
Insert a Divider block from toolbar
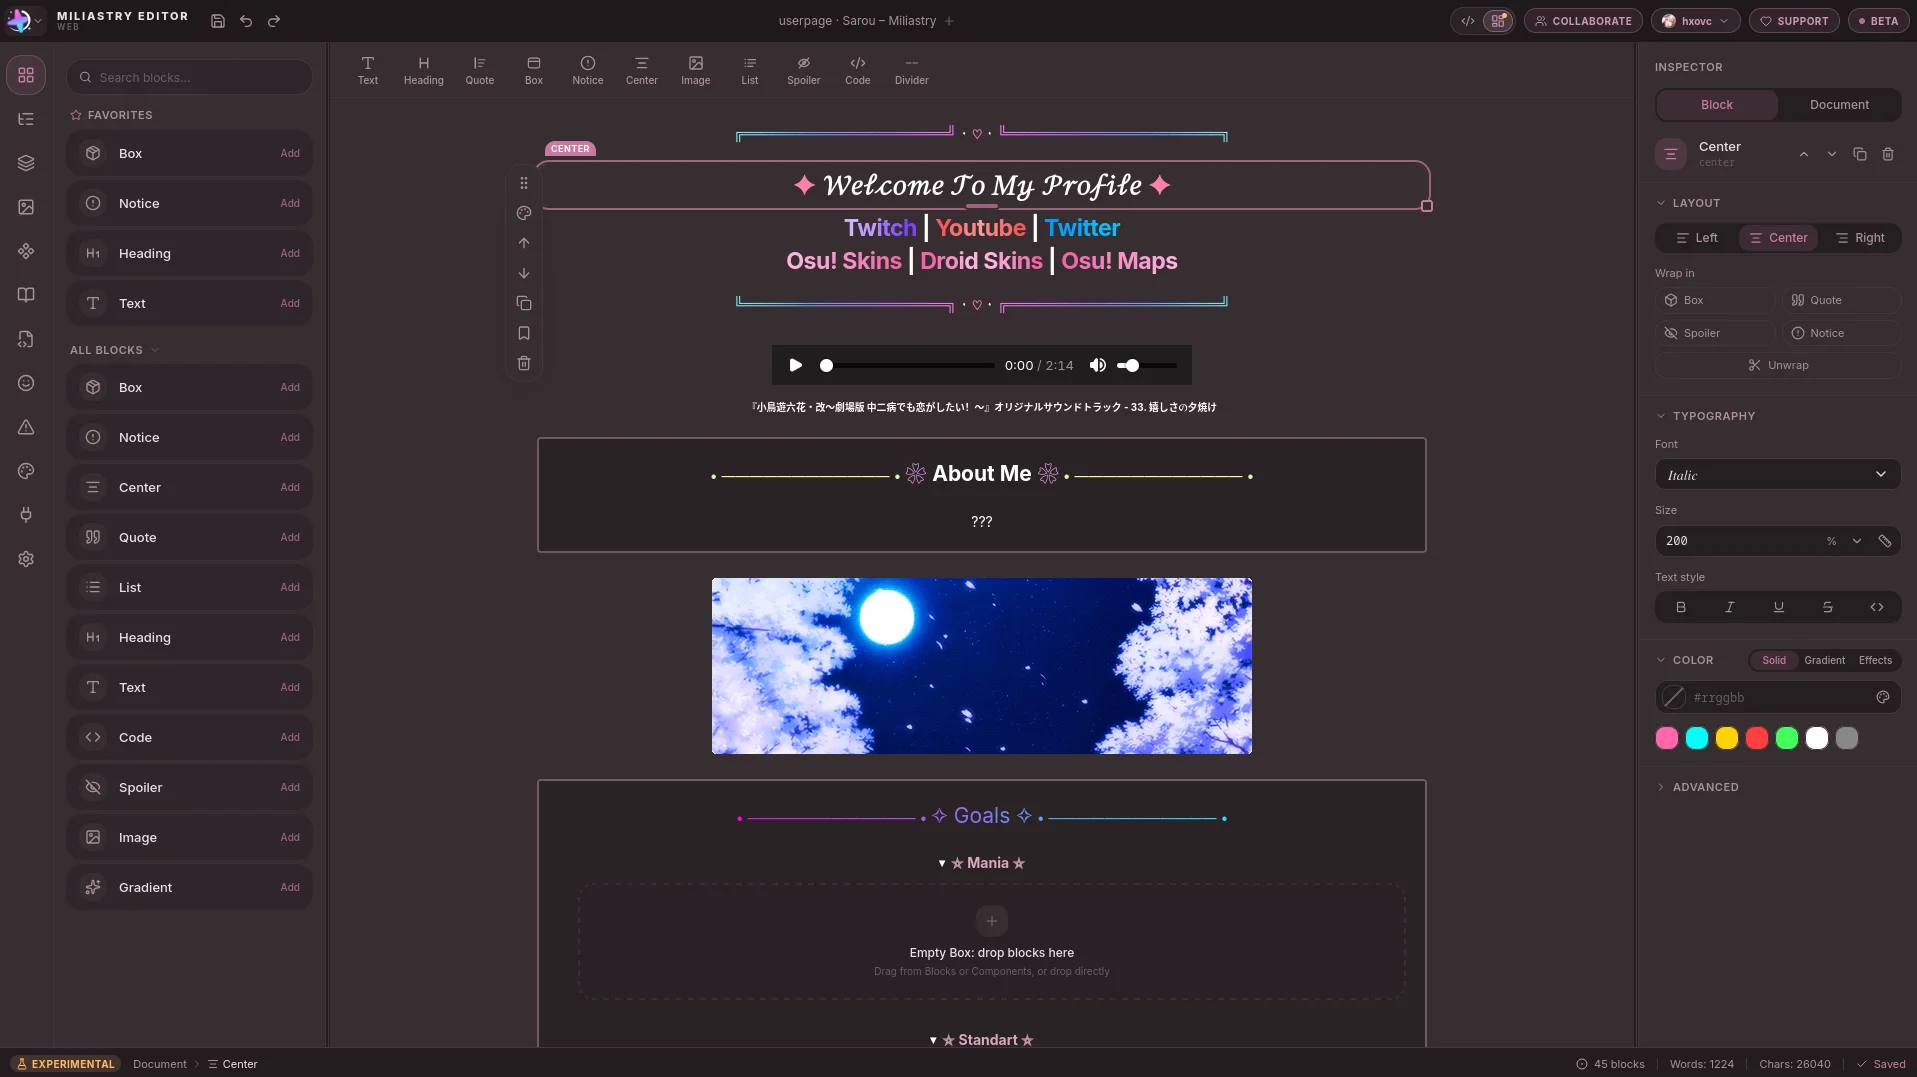[x=912, y=70]
